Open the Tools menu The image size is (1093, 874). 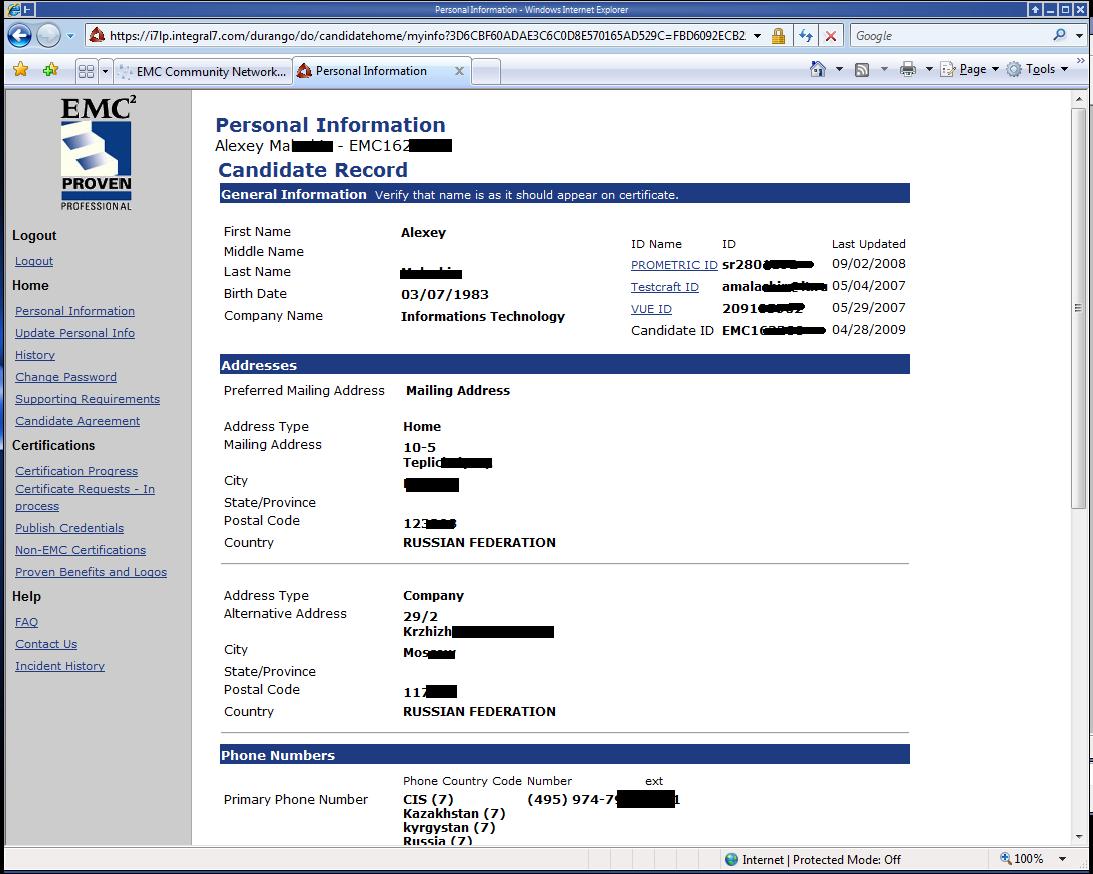1037,69
